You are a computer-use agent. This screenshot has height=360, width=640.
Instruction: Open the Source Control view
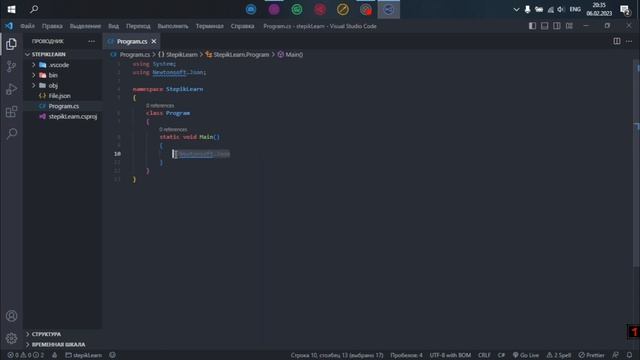coord(11,66)
